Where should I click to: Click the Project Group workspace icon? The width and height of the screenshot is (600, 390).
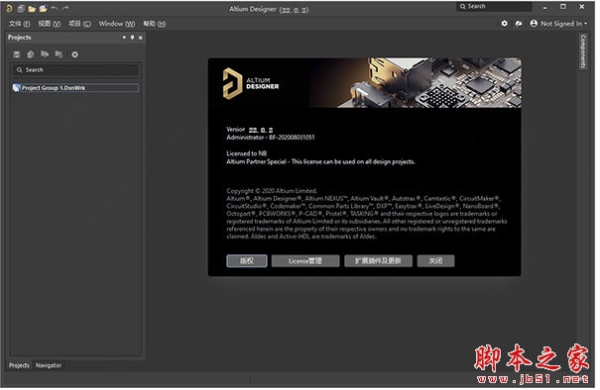click(x=16, y=88)
